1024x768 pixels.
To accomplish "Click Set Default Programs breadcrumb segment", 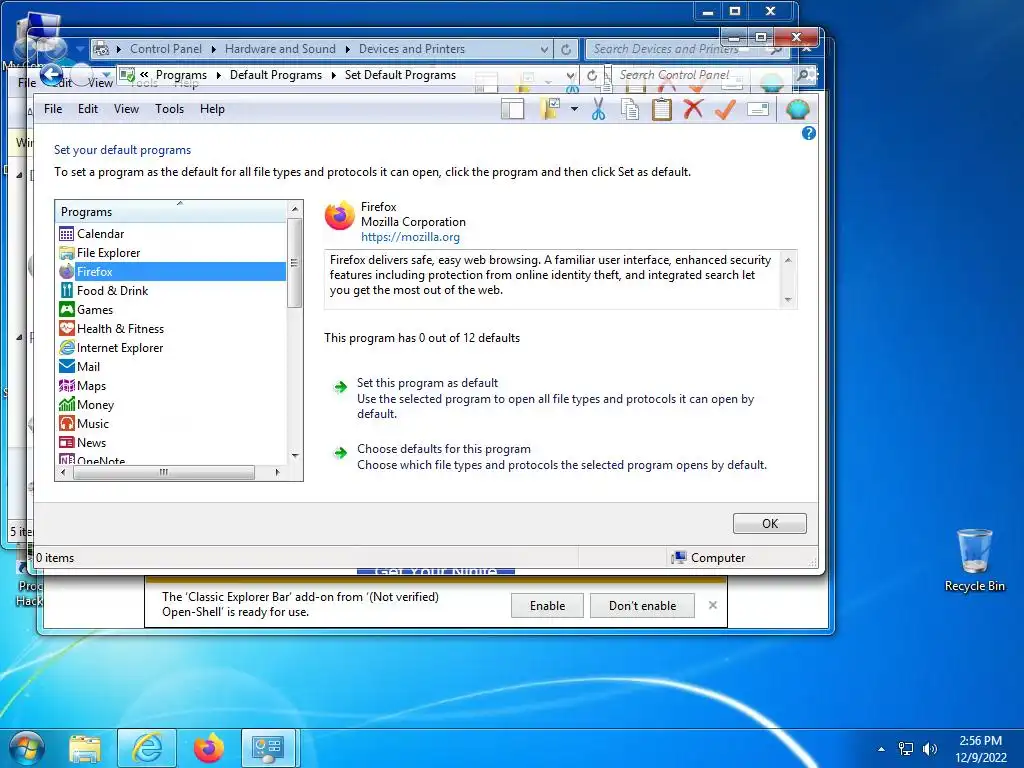I will (400, 75).
